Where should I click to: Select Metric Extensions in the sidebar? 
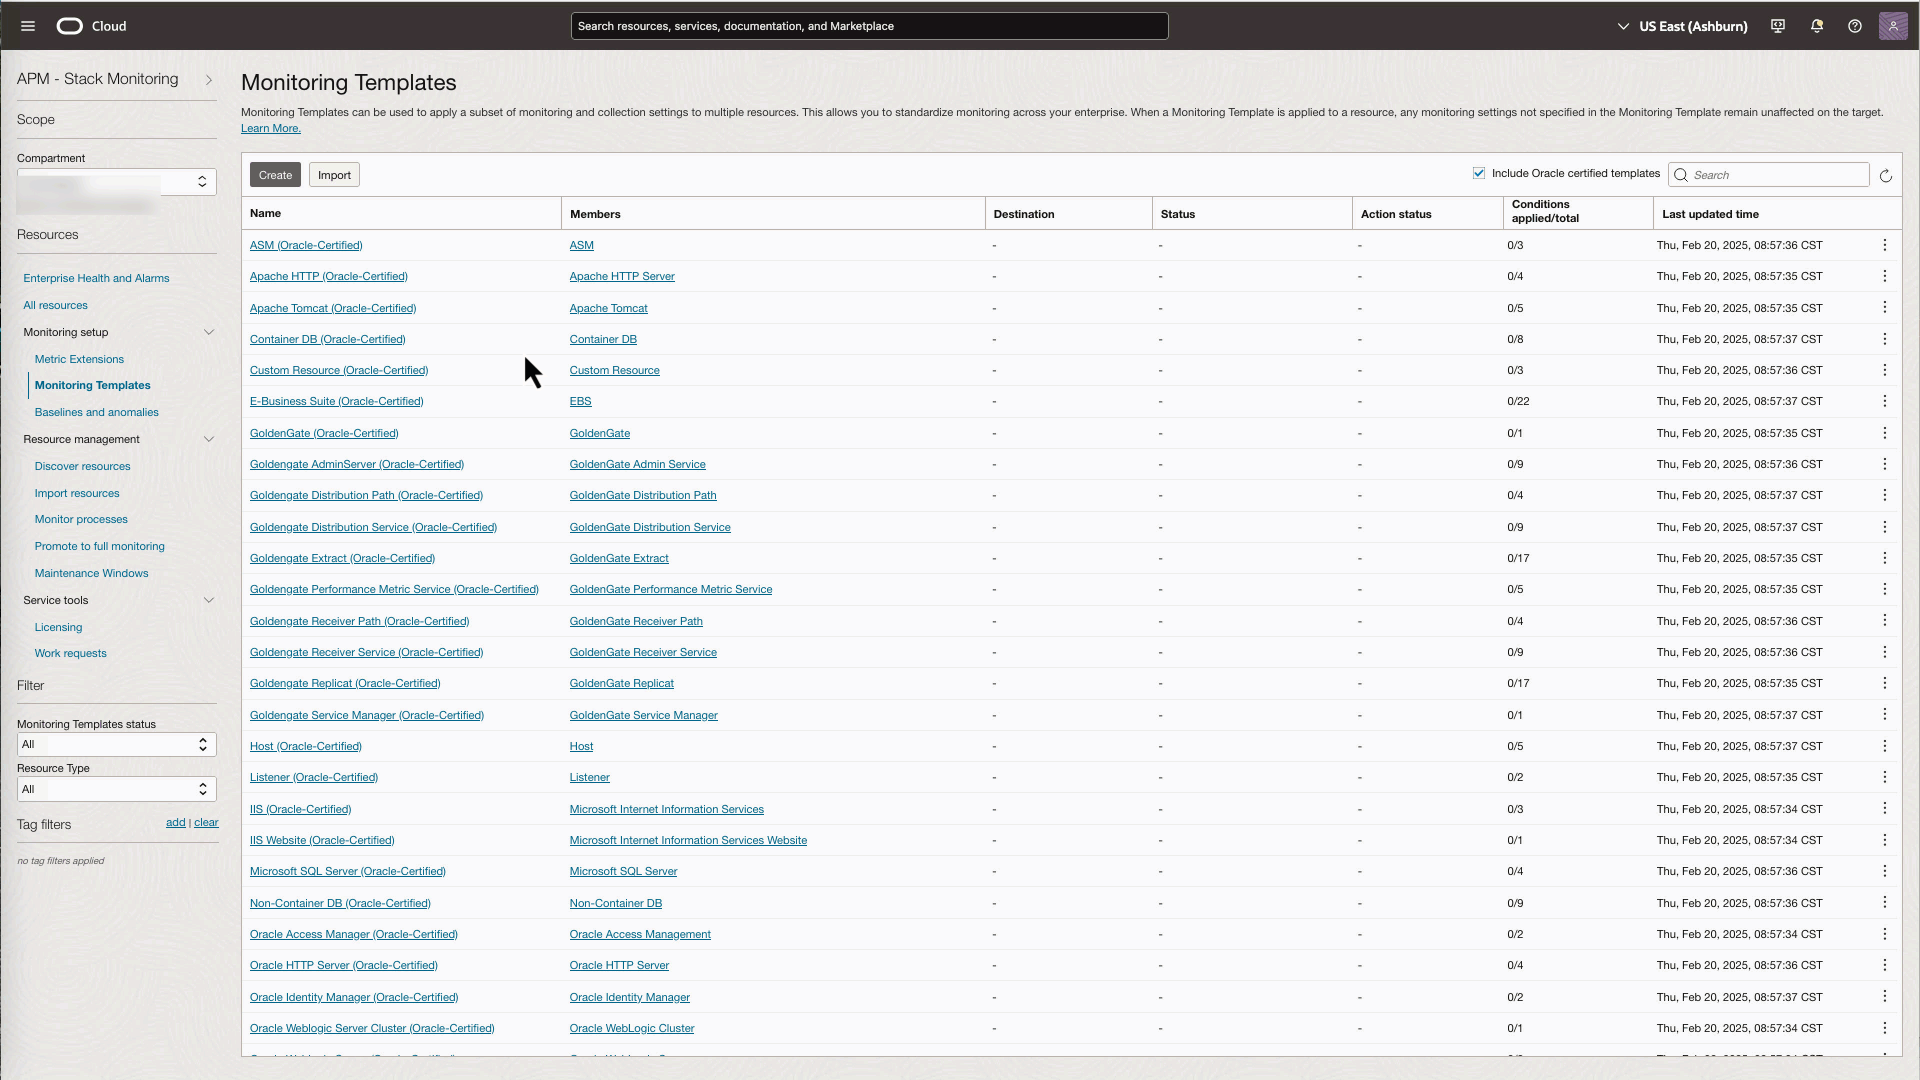(x=79, y=359)
